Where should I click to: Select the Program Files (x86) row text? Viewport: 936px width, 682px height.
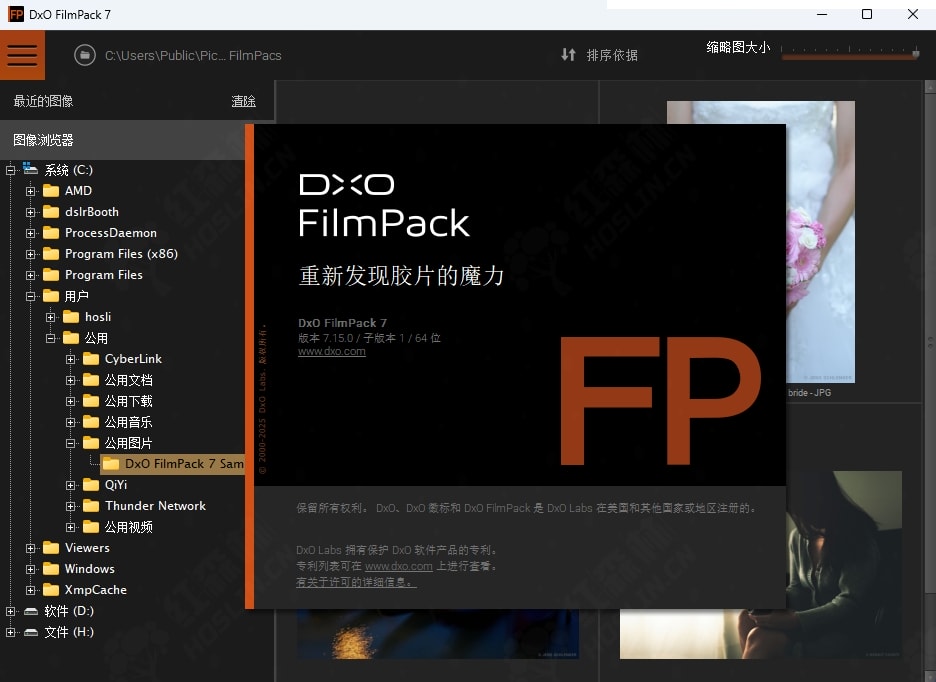[x=121, y=254]
